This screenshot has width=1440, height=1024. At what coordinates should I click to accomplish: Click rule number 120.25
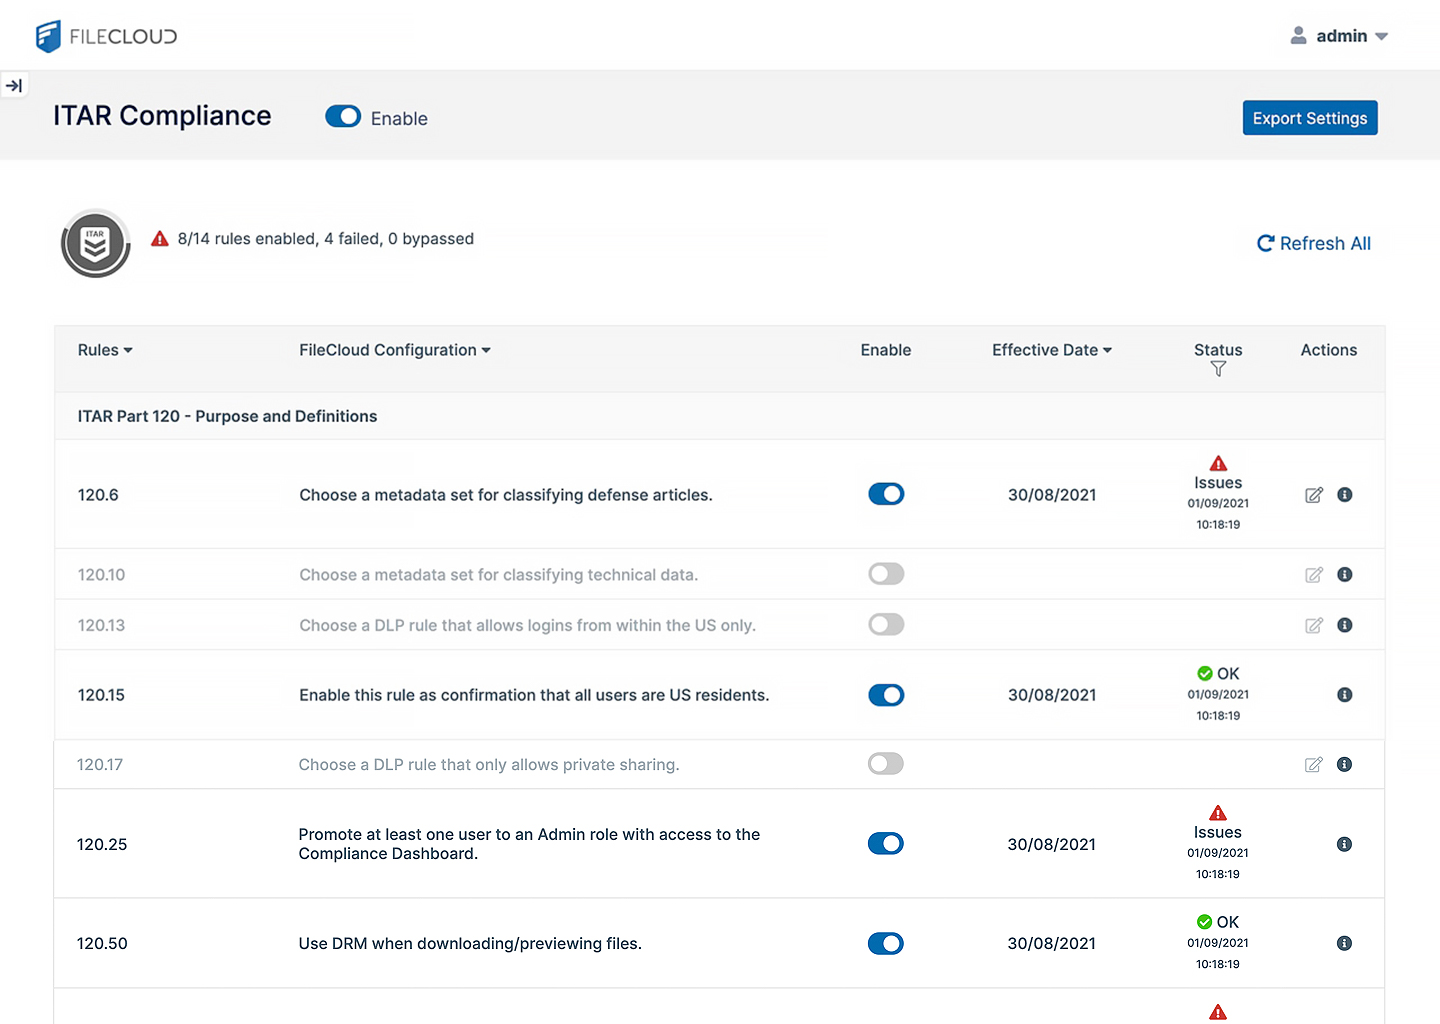[102, 844]
